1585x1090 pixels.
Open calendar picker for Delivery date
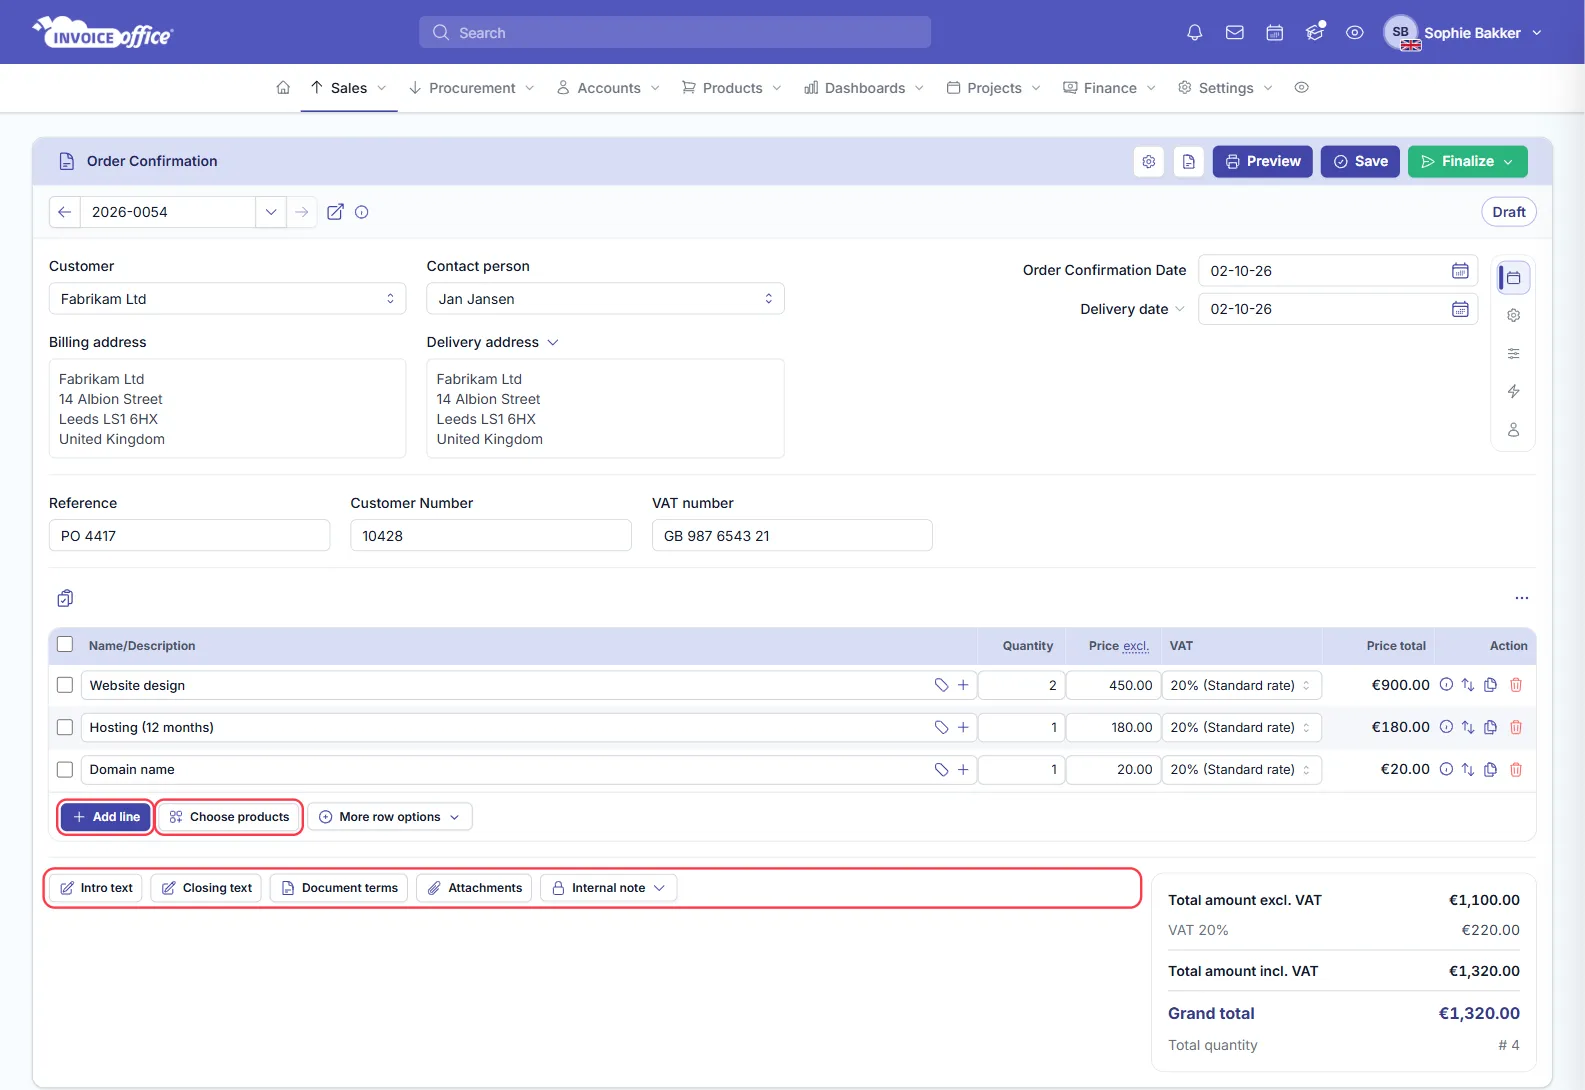pos(1460,309)
